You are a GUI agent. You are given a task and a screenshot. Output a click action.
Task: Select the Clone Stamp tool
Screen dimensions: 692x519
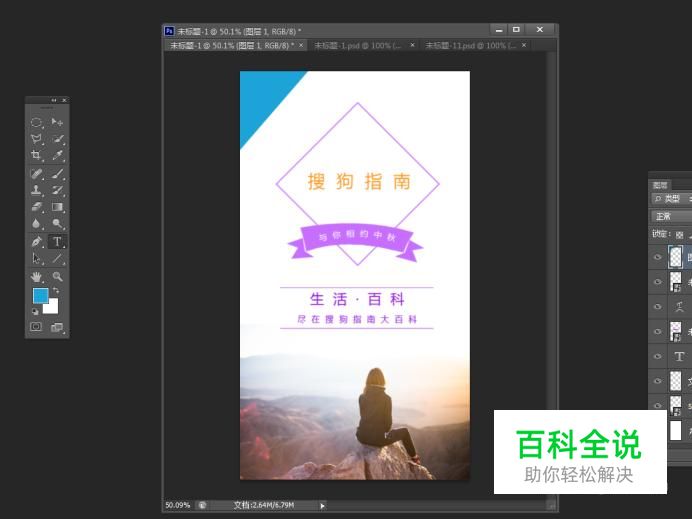click(36, 190)
